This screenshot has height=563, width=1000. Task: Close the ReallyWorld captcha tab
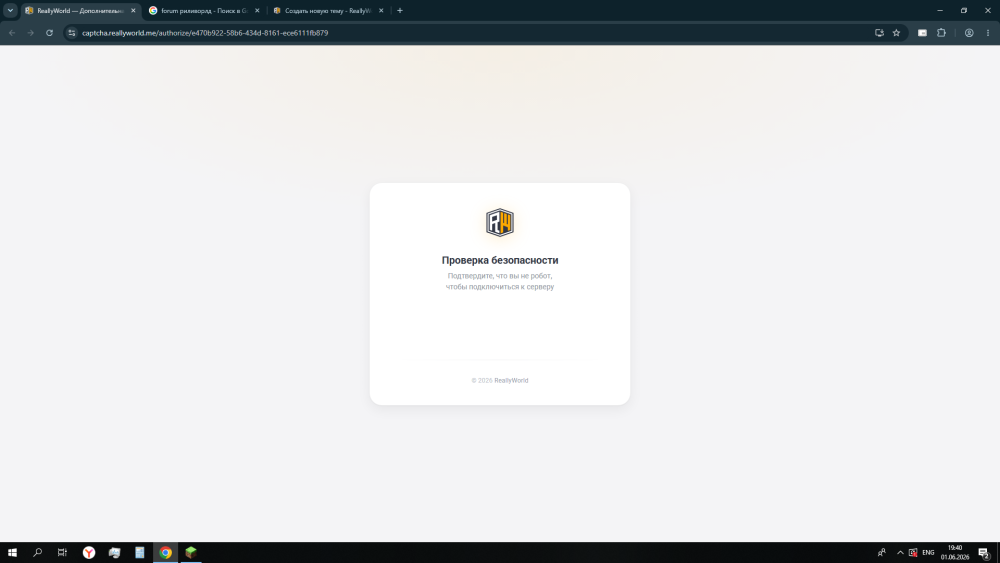(133, 11)
